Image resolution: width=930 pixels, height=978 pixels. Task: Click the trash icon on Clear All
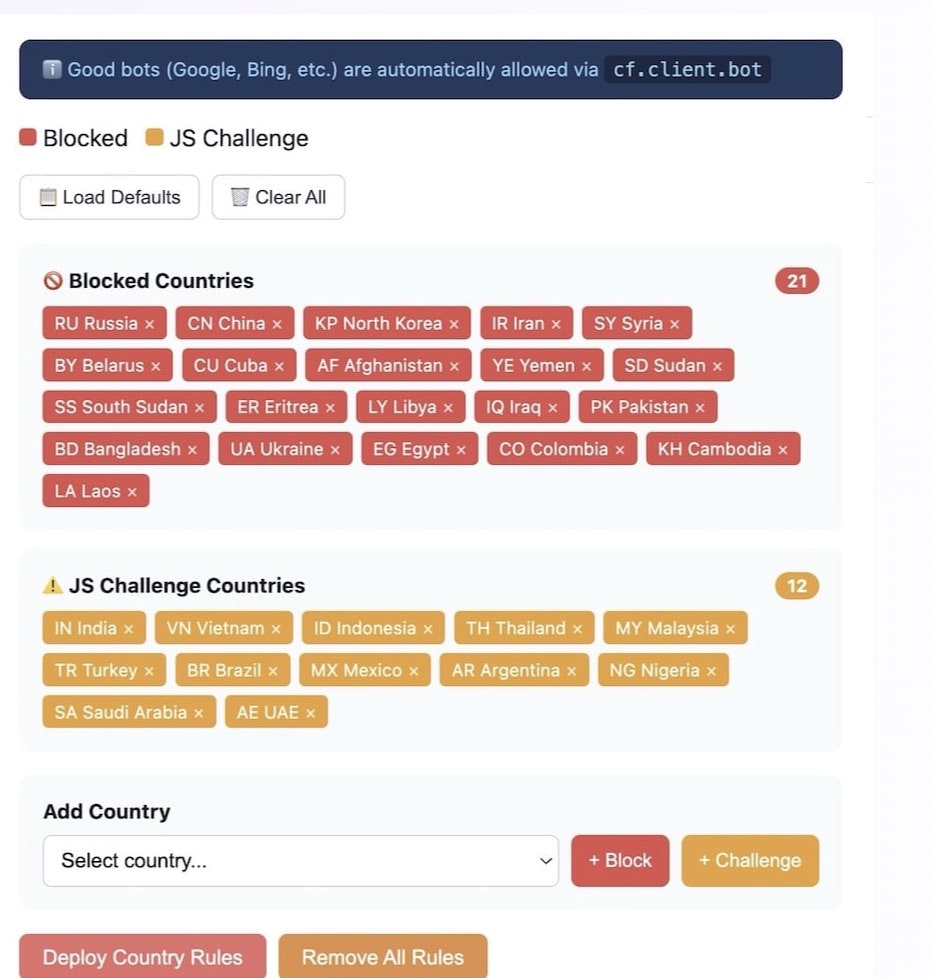[240, 197]
